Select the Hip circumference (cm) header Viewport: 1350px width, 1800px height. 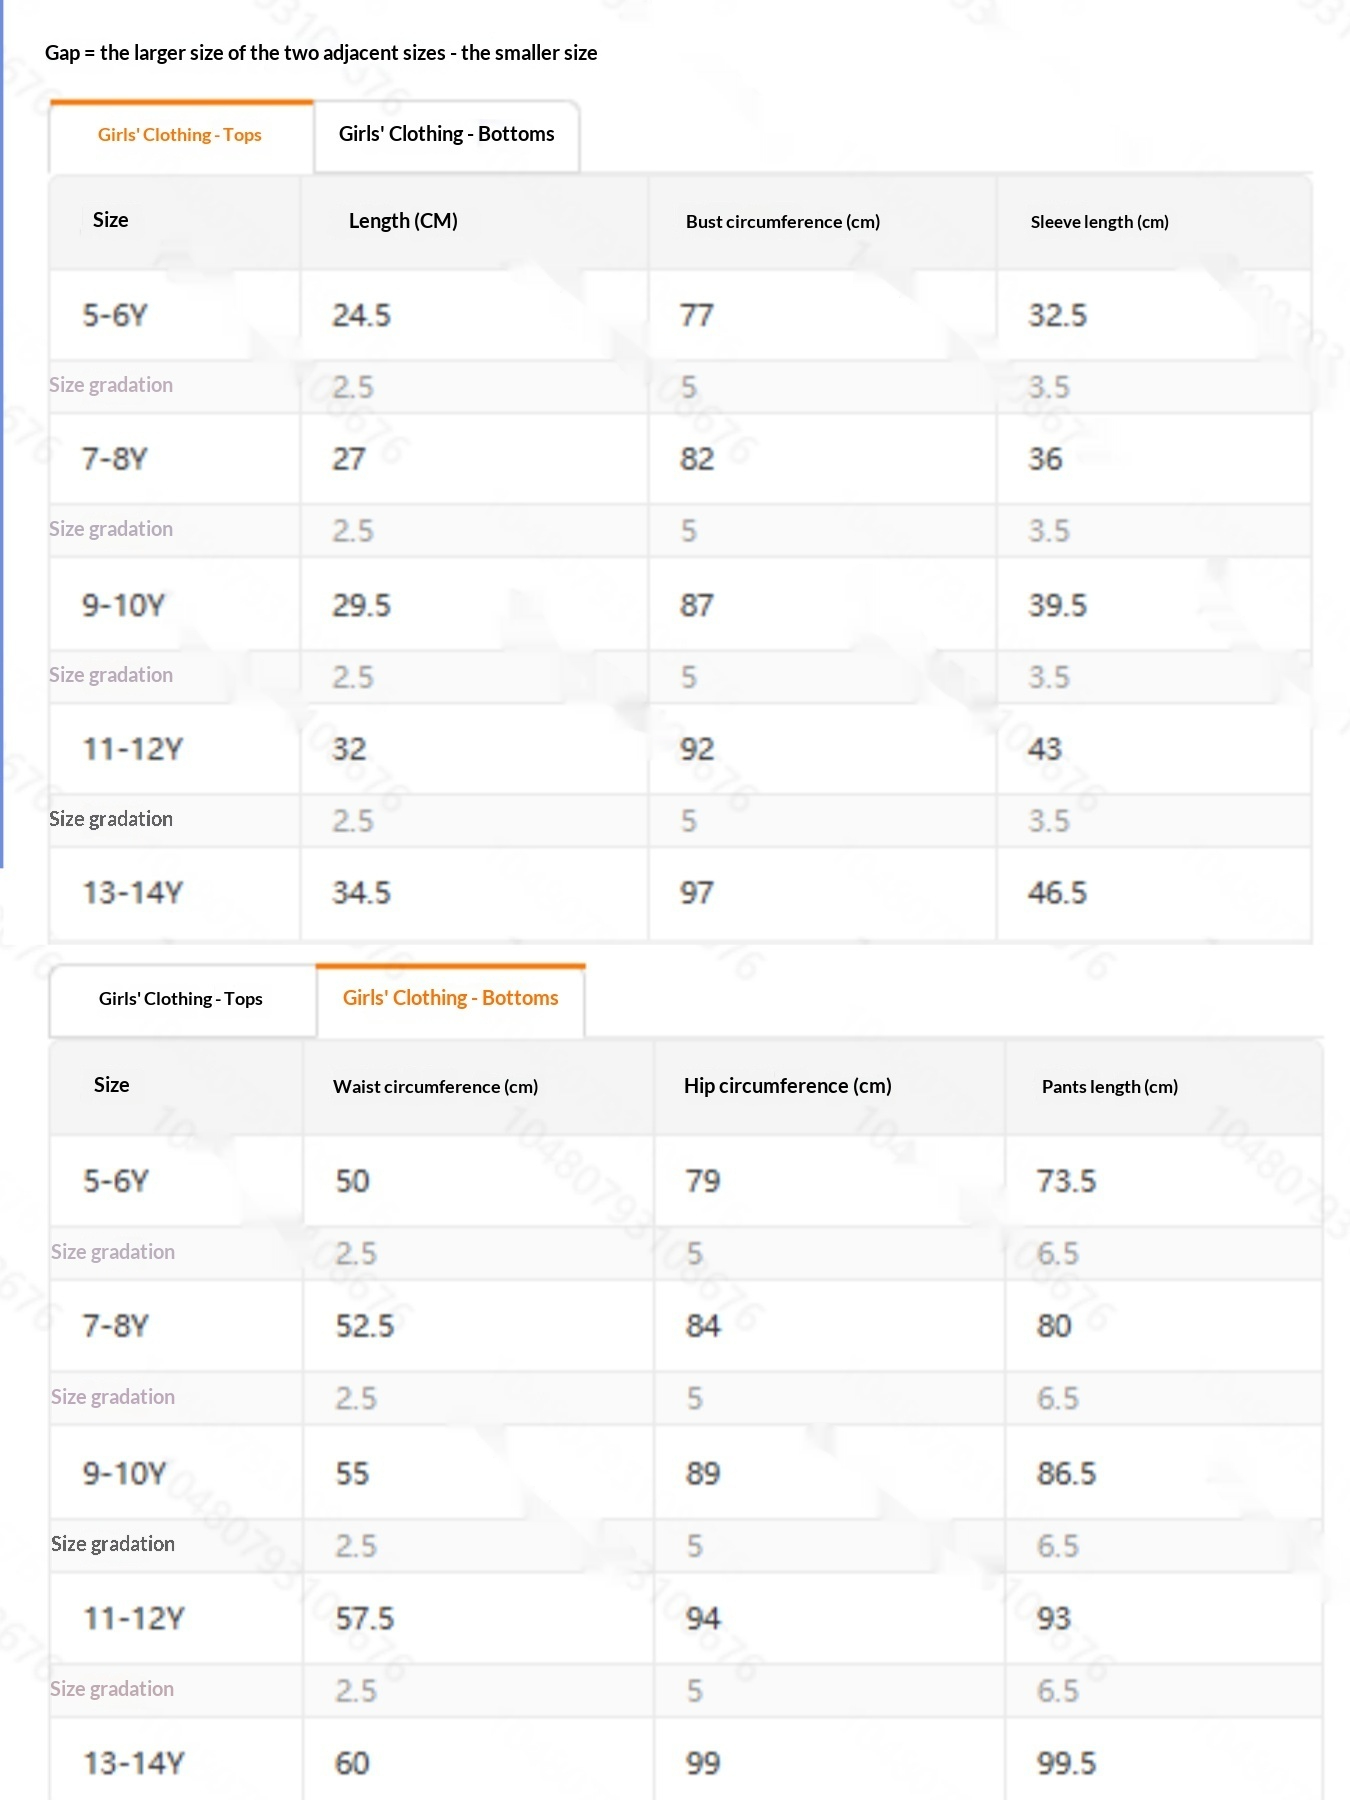tap(787, 1086)
